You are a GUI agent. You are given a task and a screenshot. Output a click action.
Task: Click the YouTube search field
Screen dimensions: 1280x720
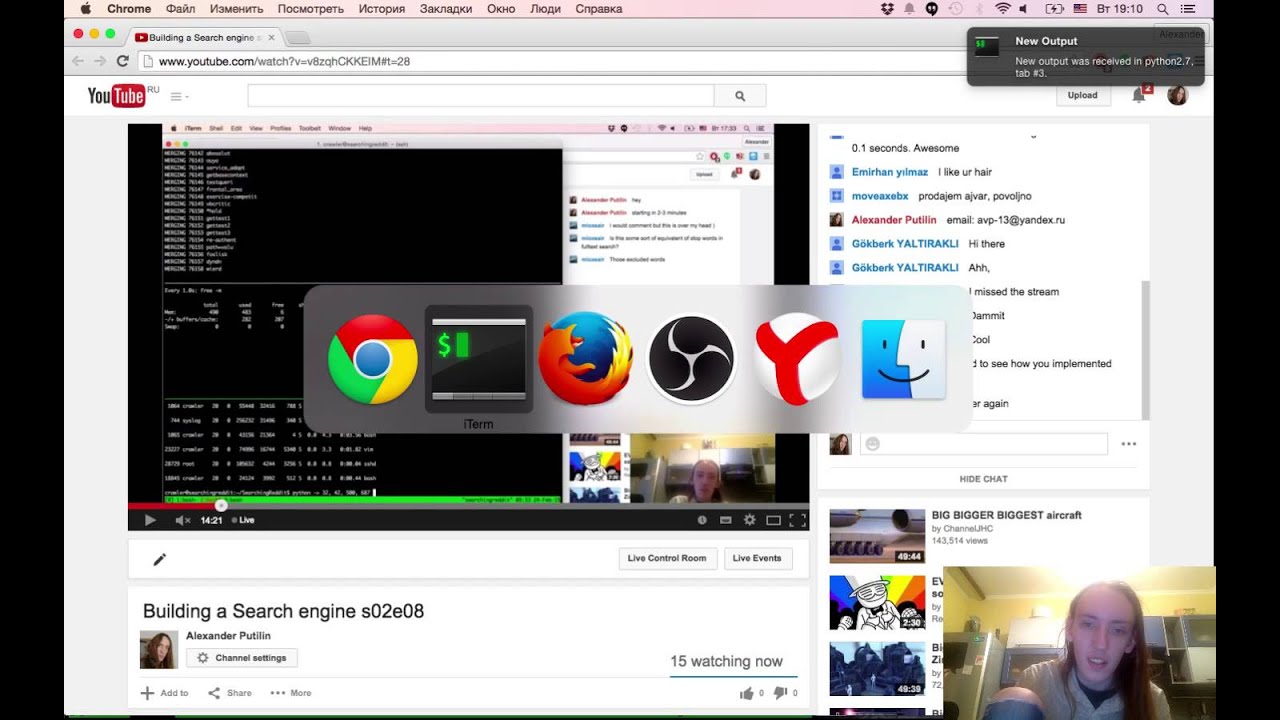(x=481, y=96)
